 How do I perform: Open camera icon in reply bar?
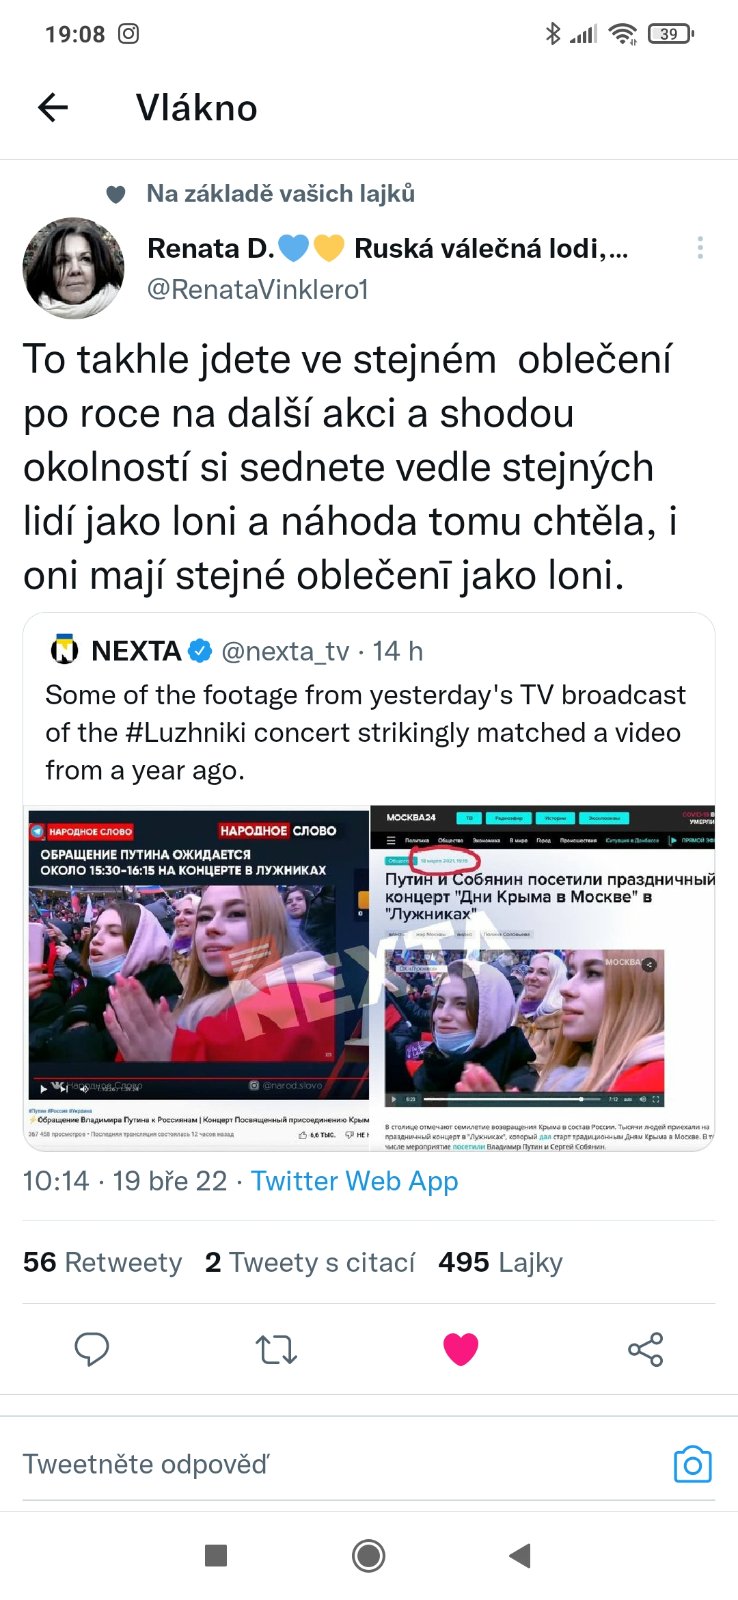click(692, 1464)
